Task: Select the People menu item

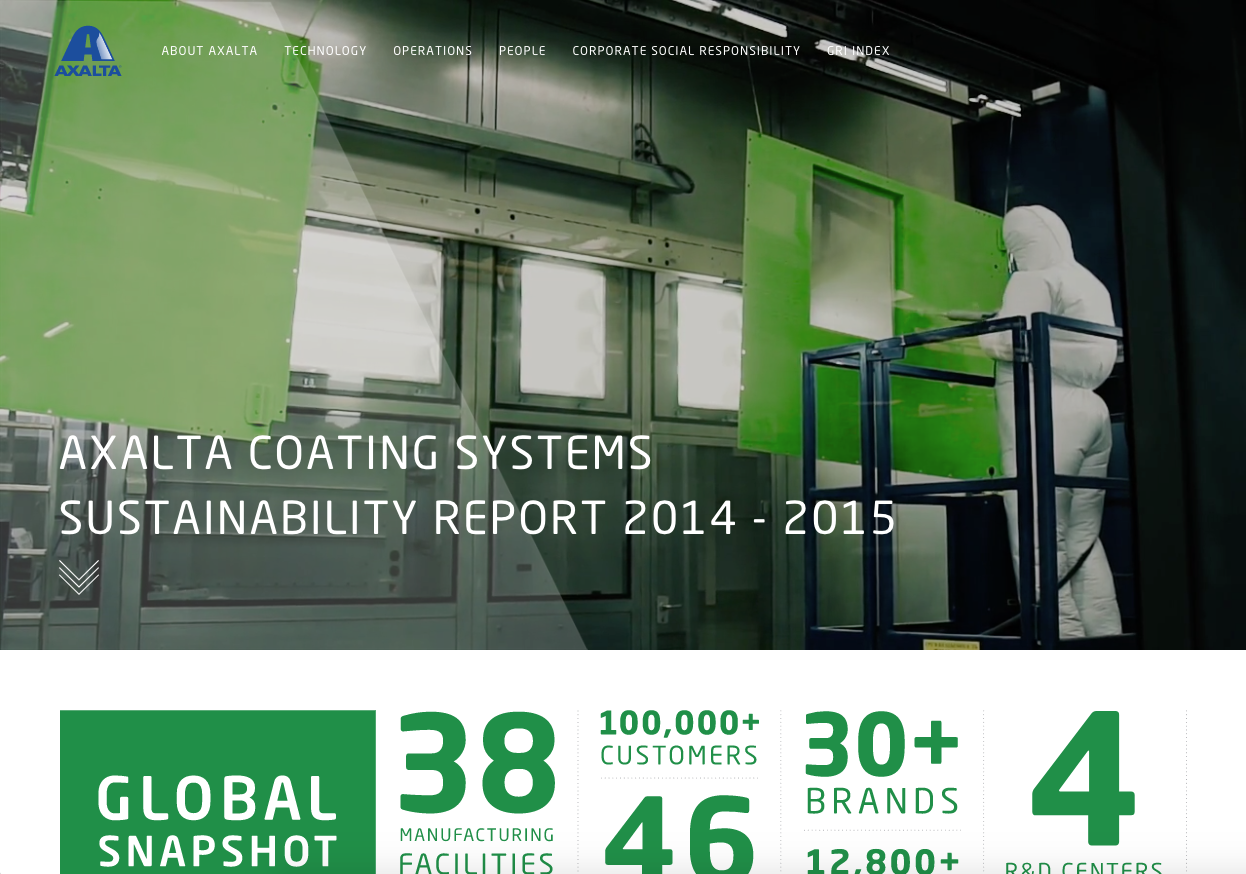Action: click(x=522, y=51)
